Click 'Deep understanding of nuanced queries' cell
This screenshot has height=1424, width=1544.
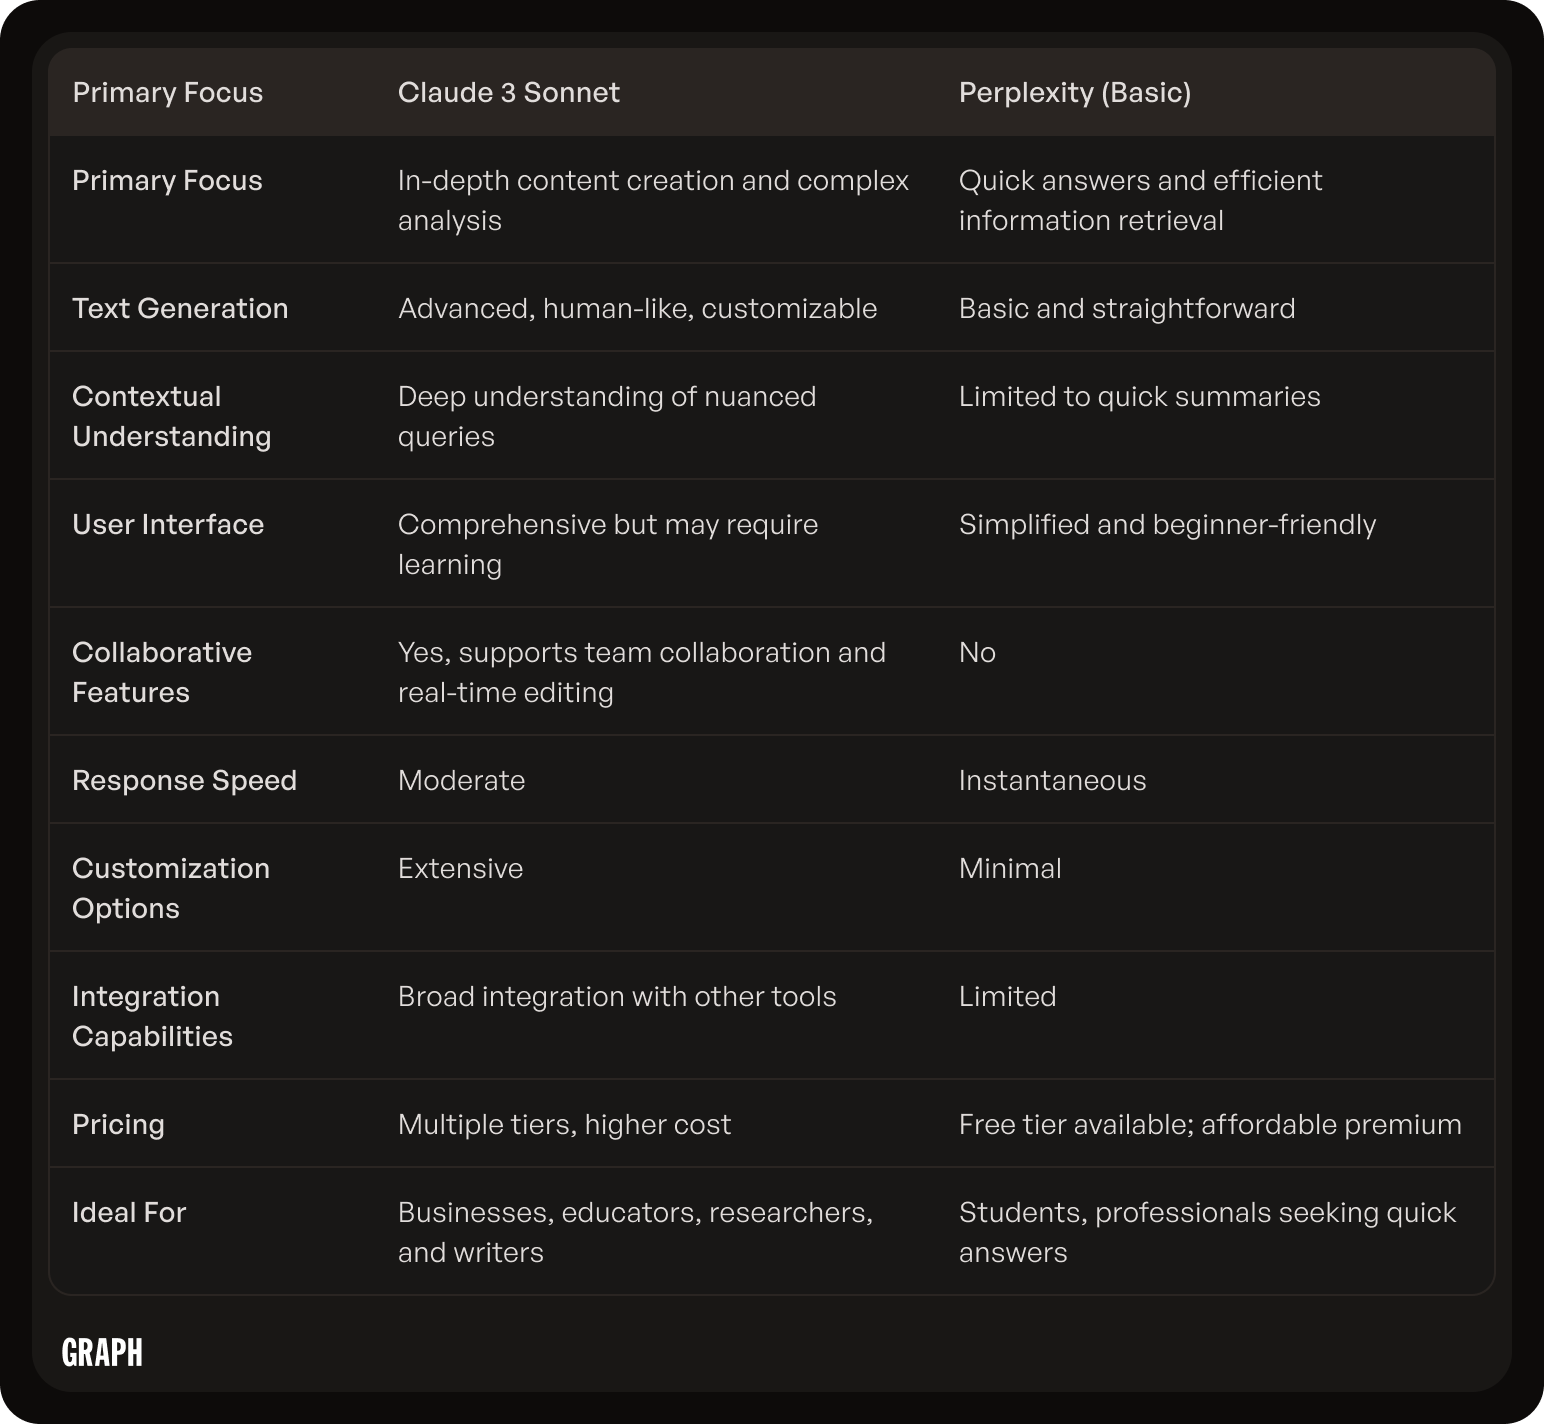(x=607, y=416)
